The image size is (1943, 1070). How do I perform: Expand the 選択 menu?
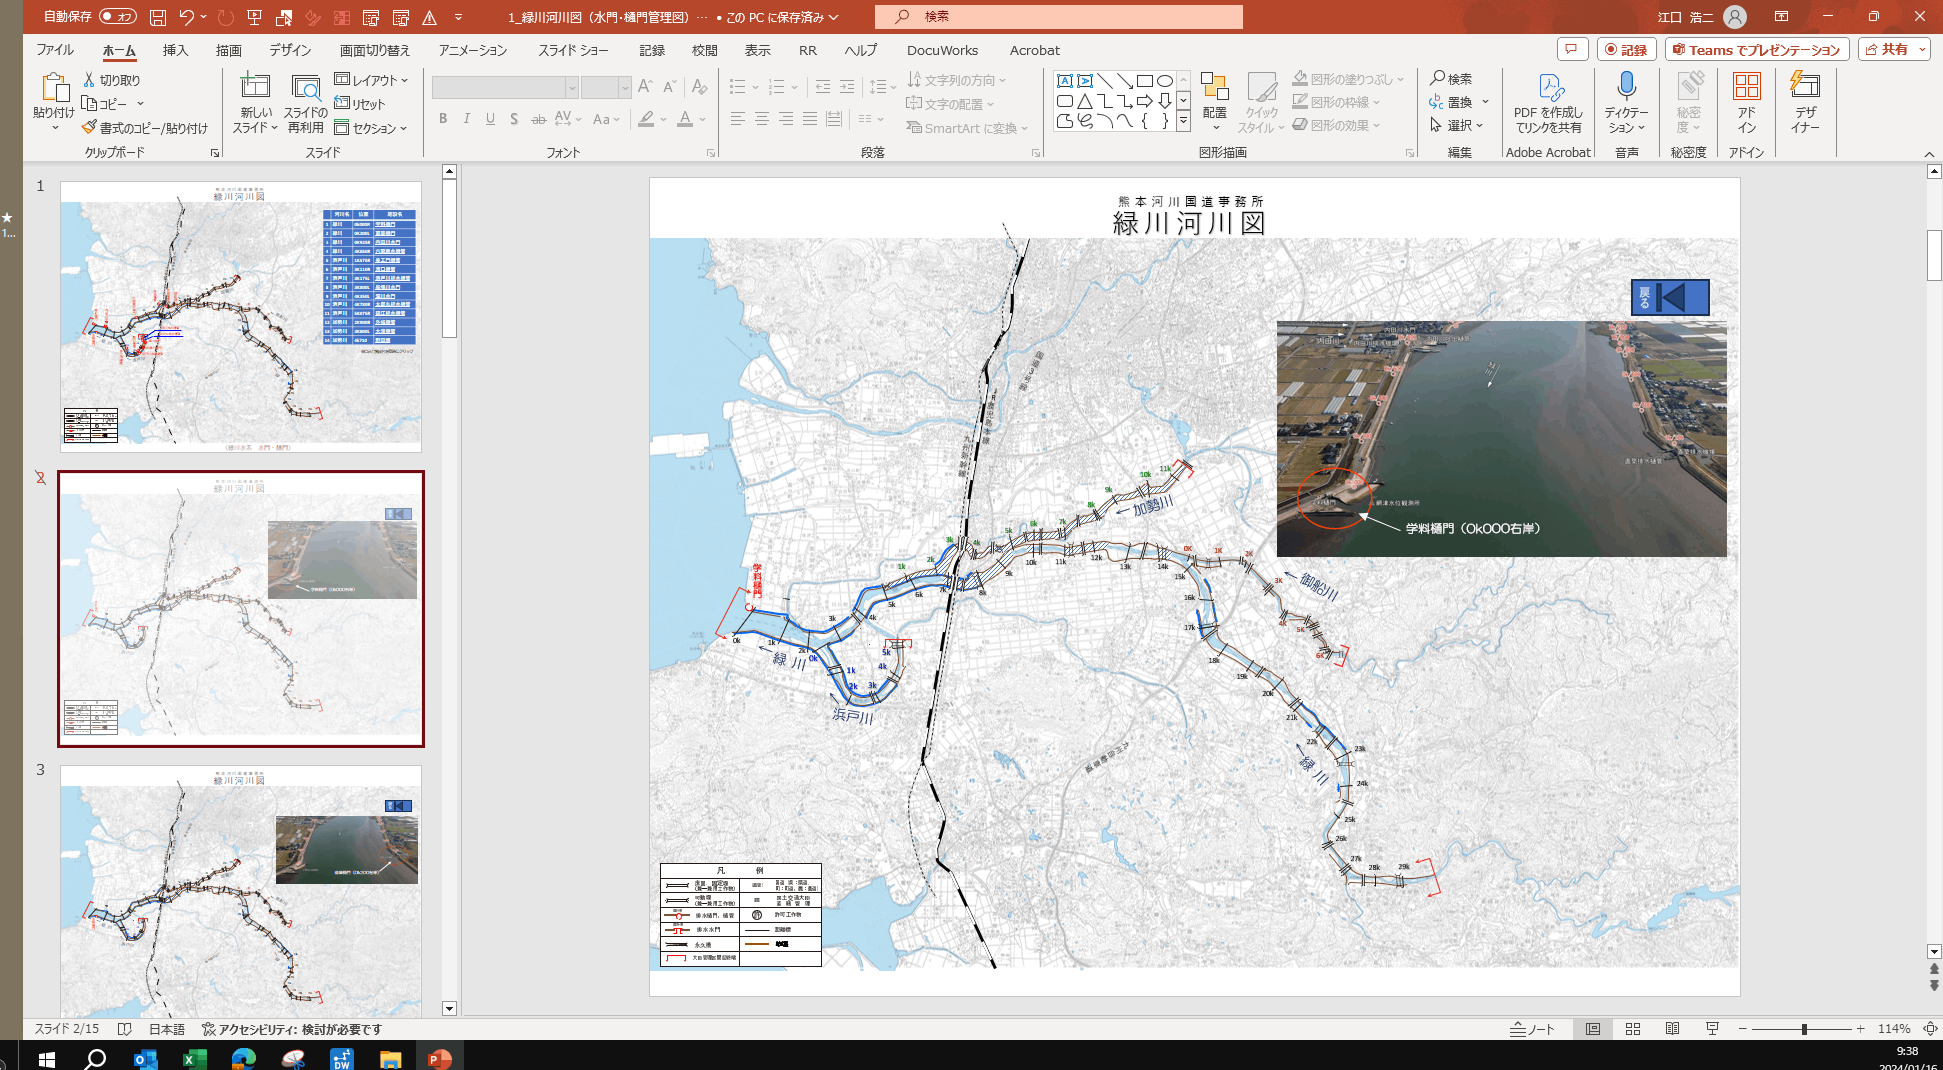click(x=1457, y=125)
